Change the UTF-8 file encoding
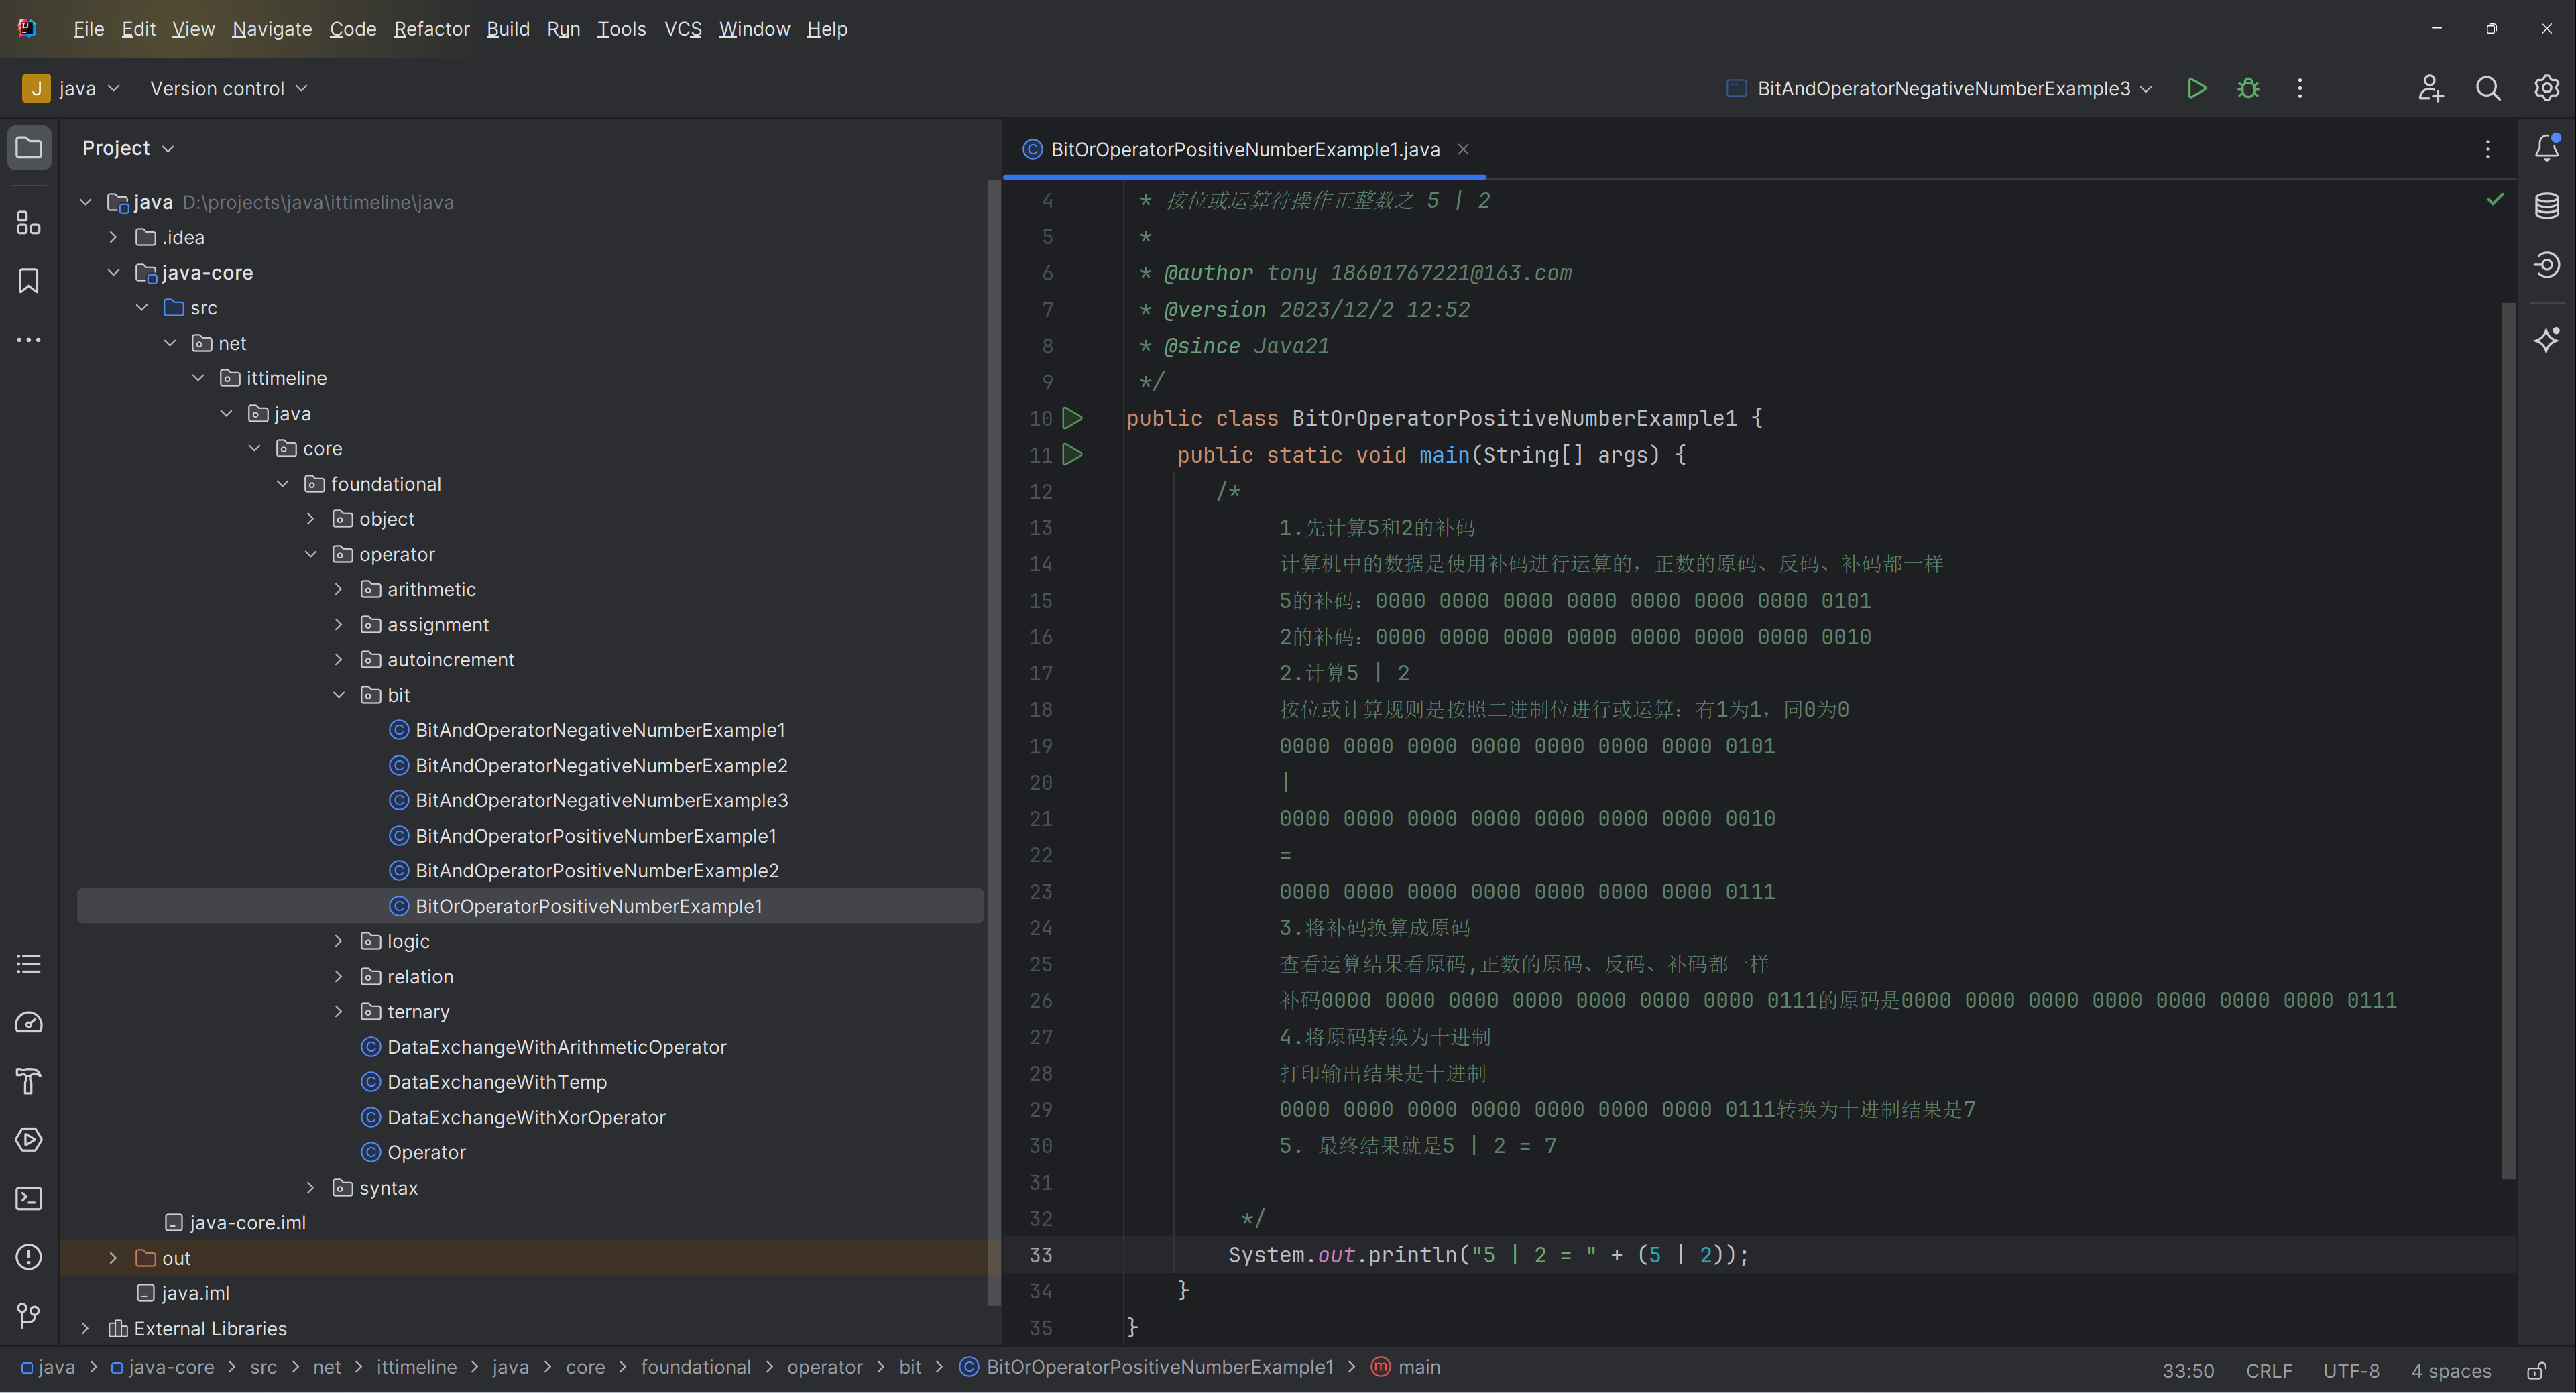Viewport: 2576px width, 1393px height. [2350, 1370]
